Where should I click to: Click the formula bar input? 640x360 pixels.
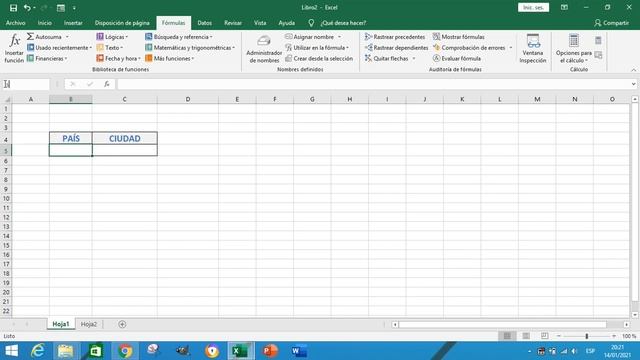click(x=373, y=84)
